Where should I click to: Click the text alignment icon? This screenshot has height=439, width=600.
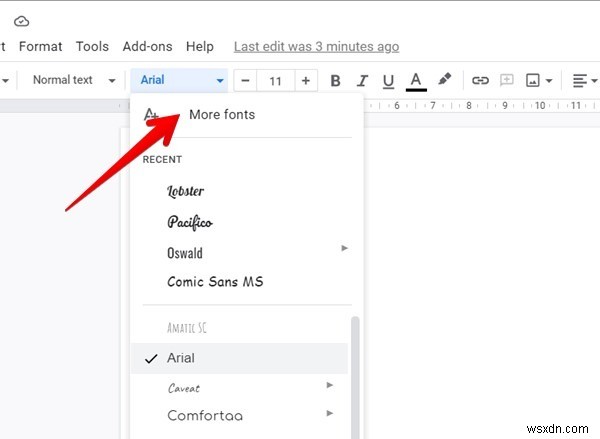579,81
